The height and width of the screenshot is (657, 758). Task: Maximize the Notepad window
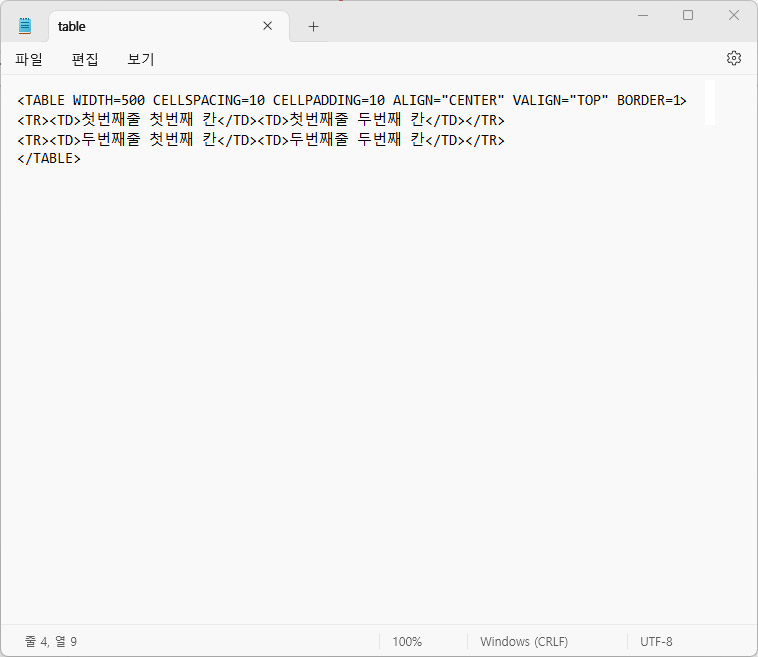[x=688, y=15]
